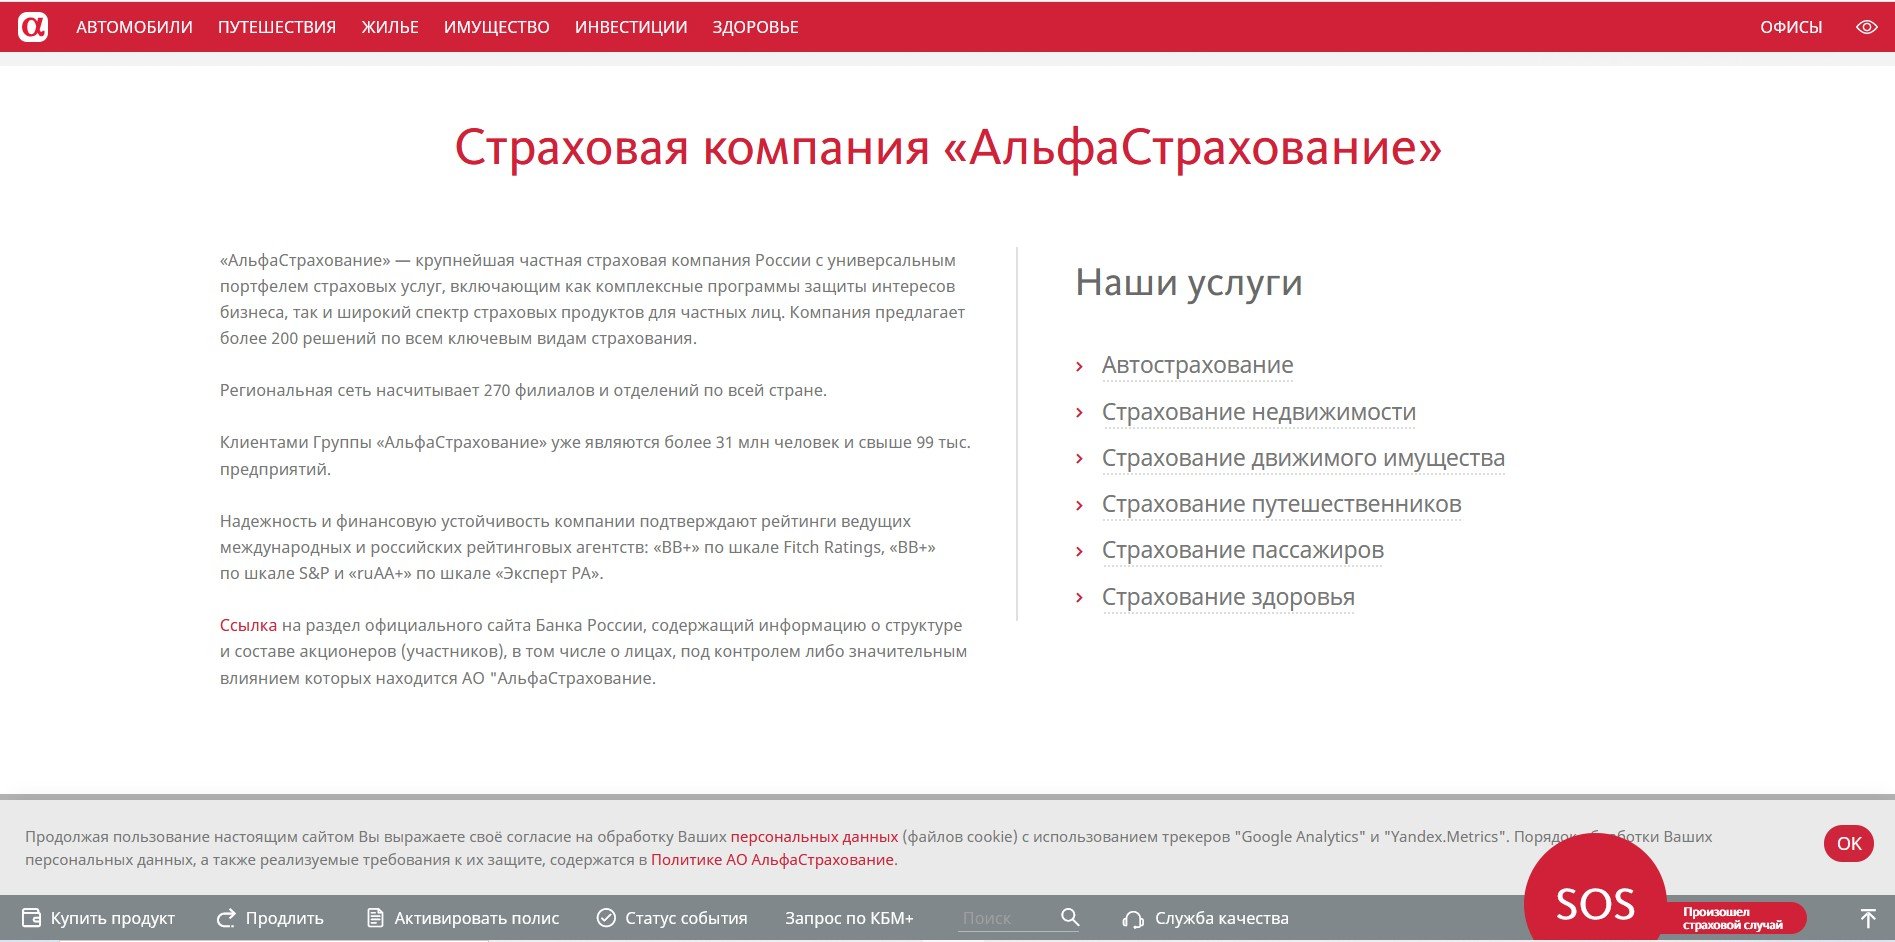Image resolution: width=1895 pixels, height=942 pixels.
Task: Toggle the accessibility eye icon
Action: (x=1866, y=27)
